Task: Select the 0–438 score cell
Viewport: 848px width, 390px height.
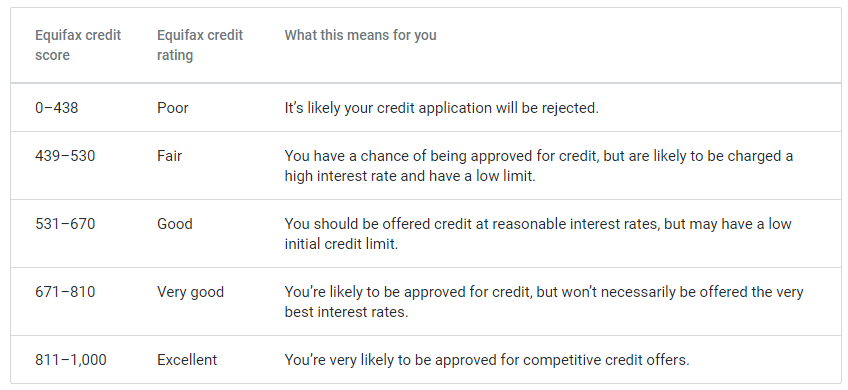Action: tap(57, 108)
